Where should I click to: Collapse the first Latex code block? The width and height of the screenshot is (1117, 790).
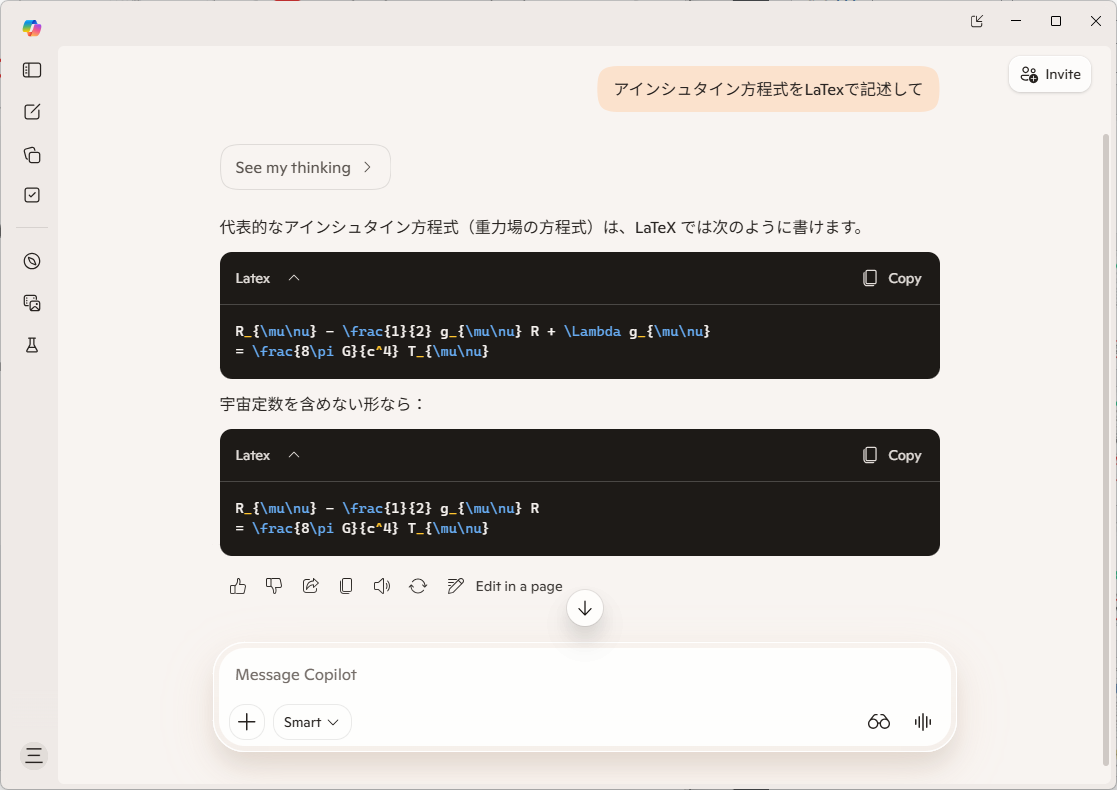pyautogui.click(x=294, y=278)
